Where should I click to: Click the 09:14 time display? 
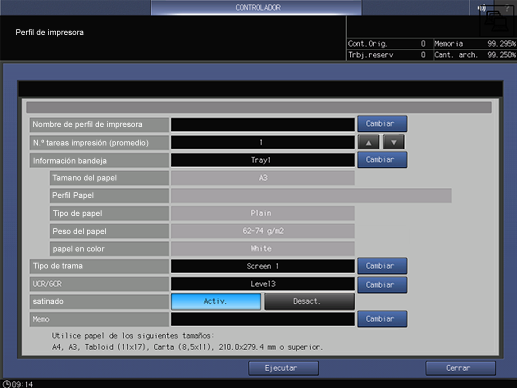22,384
